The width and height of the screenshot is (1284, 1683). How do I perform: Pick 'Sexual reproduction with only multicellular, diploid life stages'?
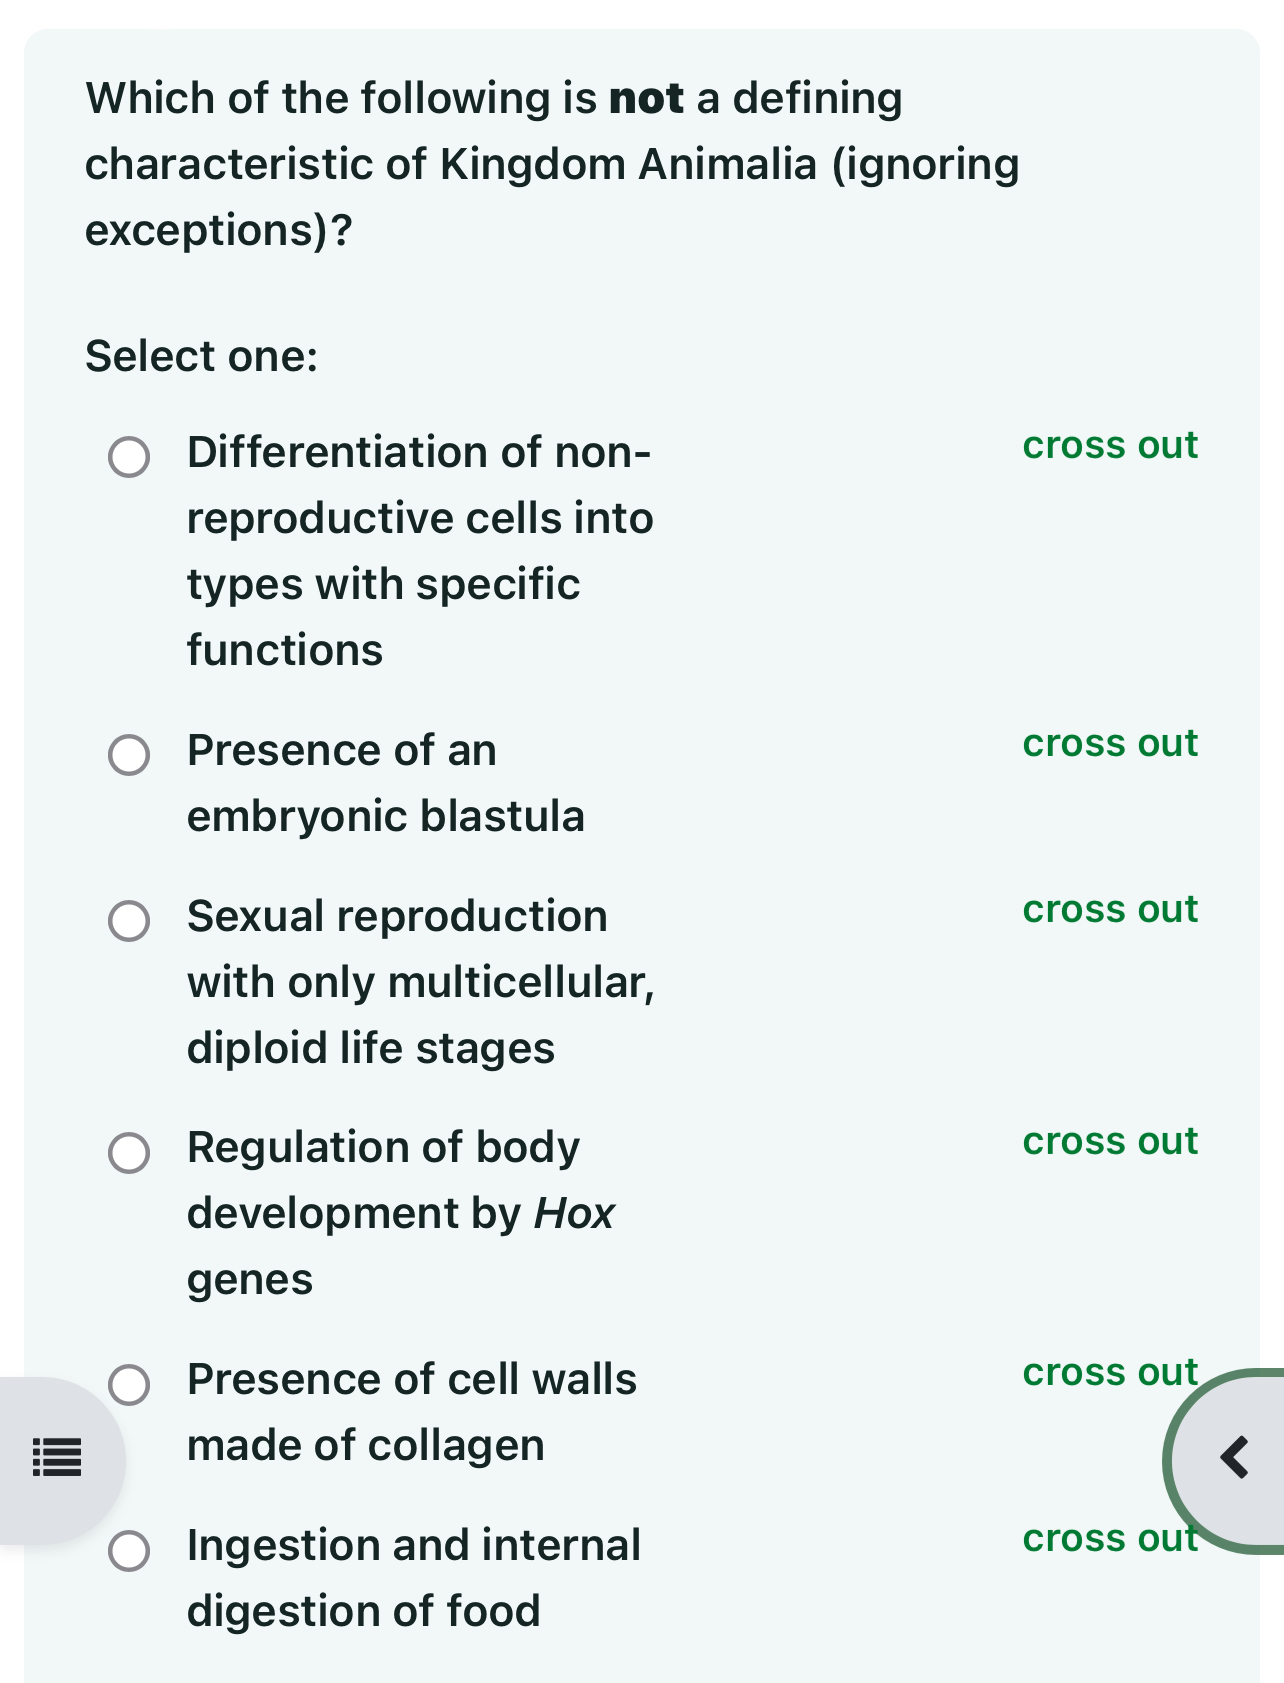(x=128, y=922)
